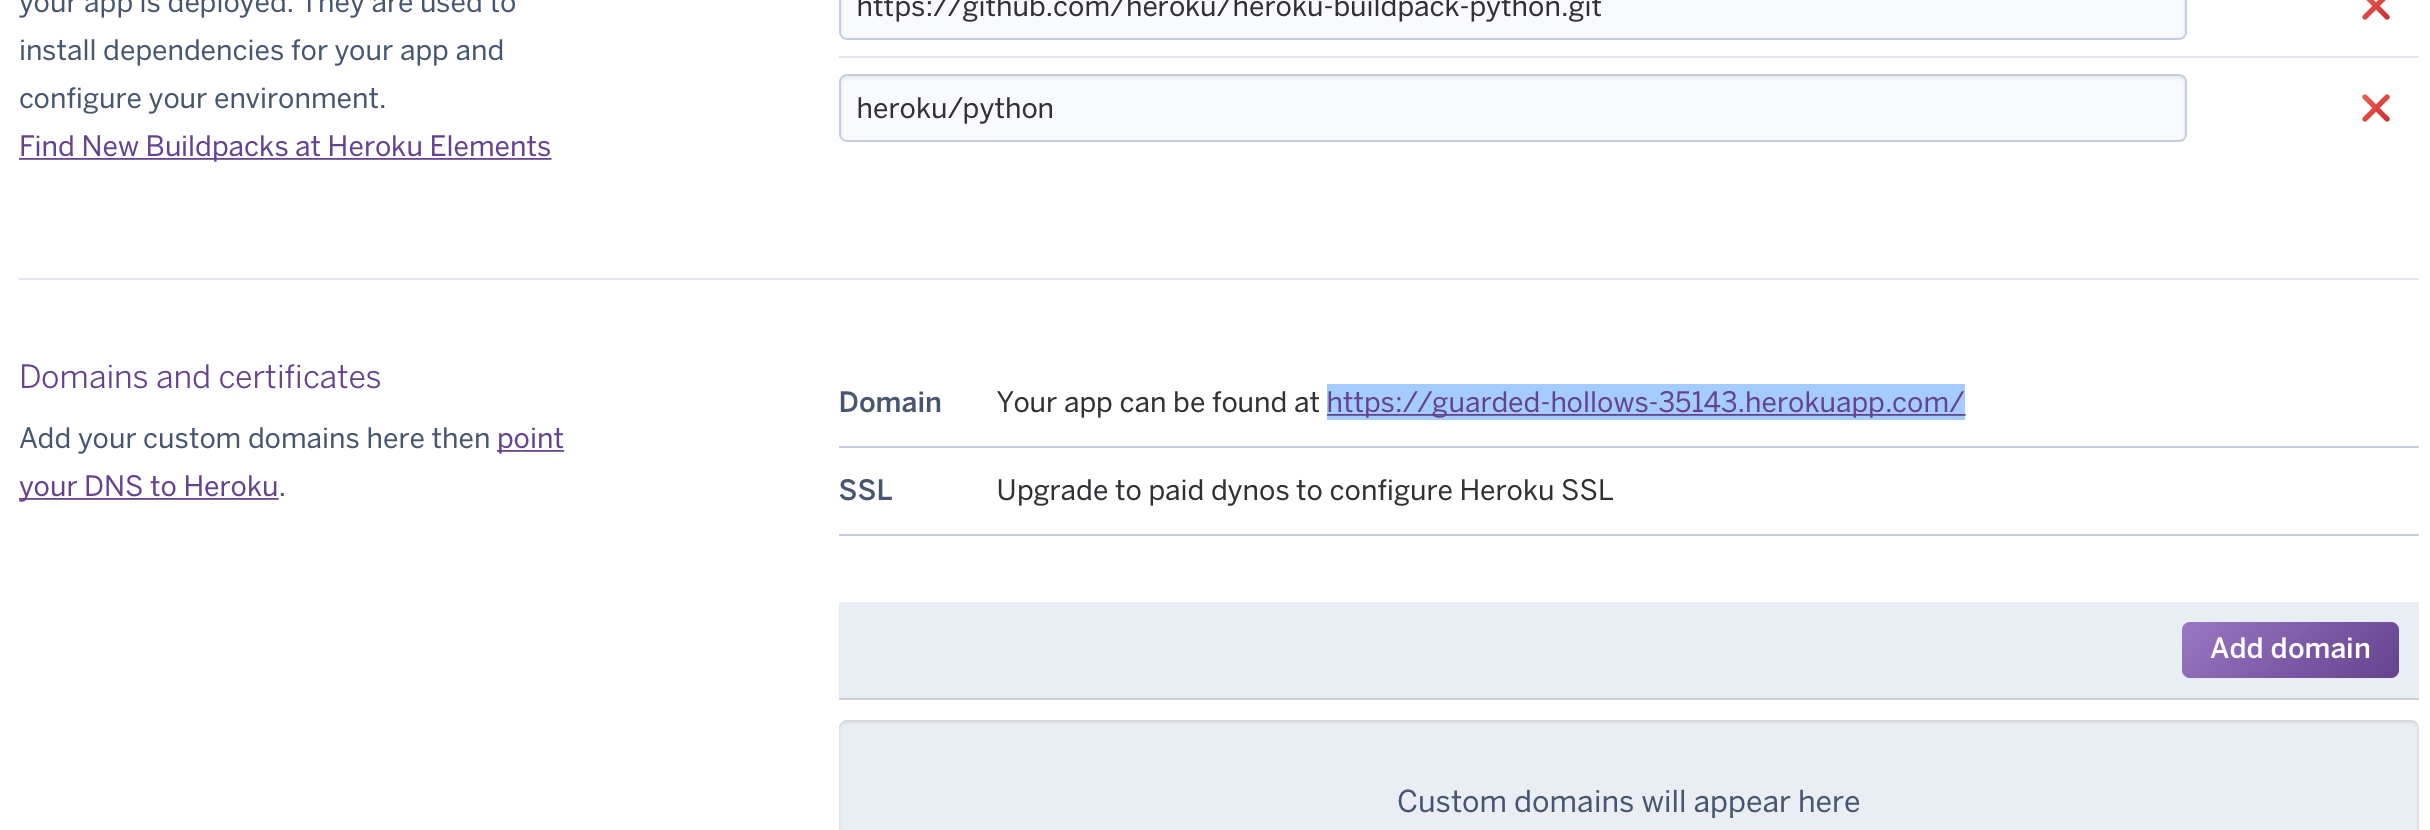This screenshot has height=830, width=2430.
Task: Click 'Add your custom domains here then' text
Action: pyautogui.click(x=255, y=439)
